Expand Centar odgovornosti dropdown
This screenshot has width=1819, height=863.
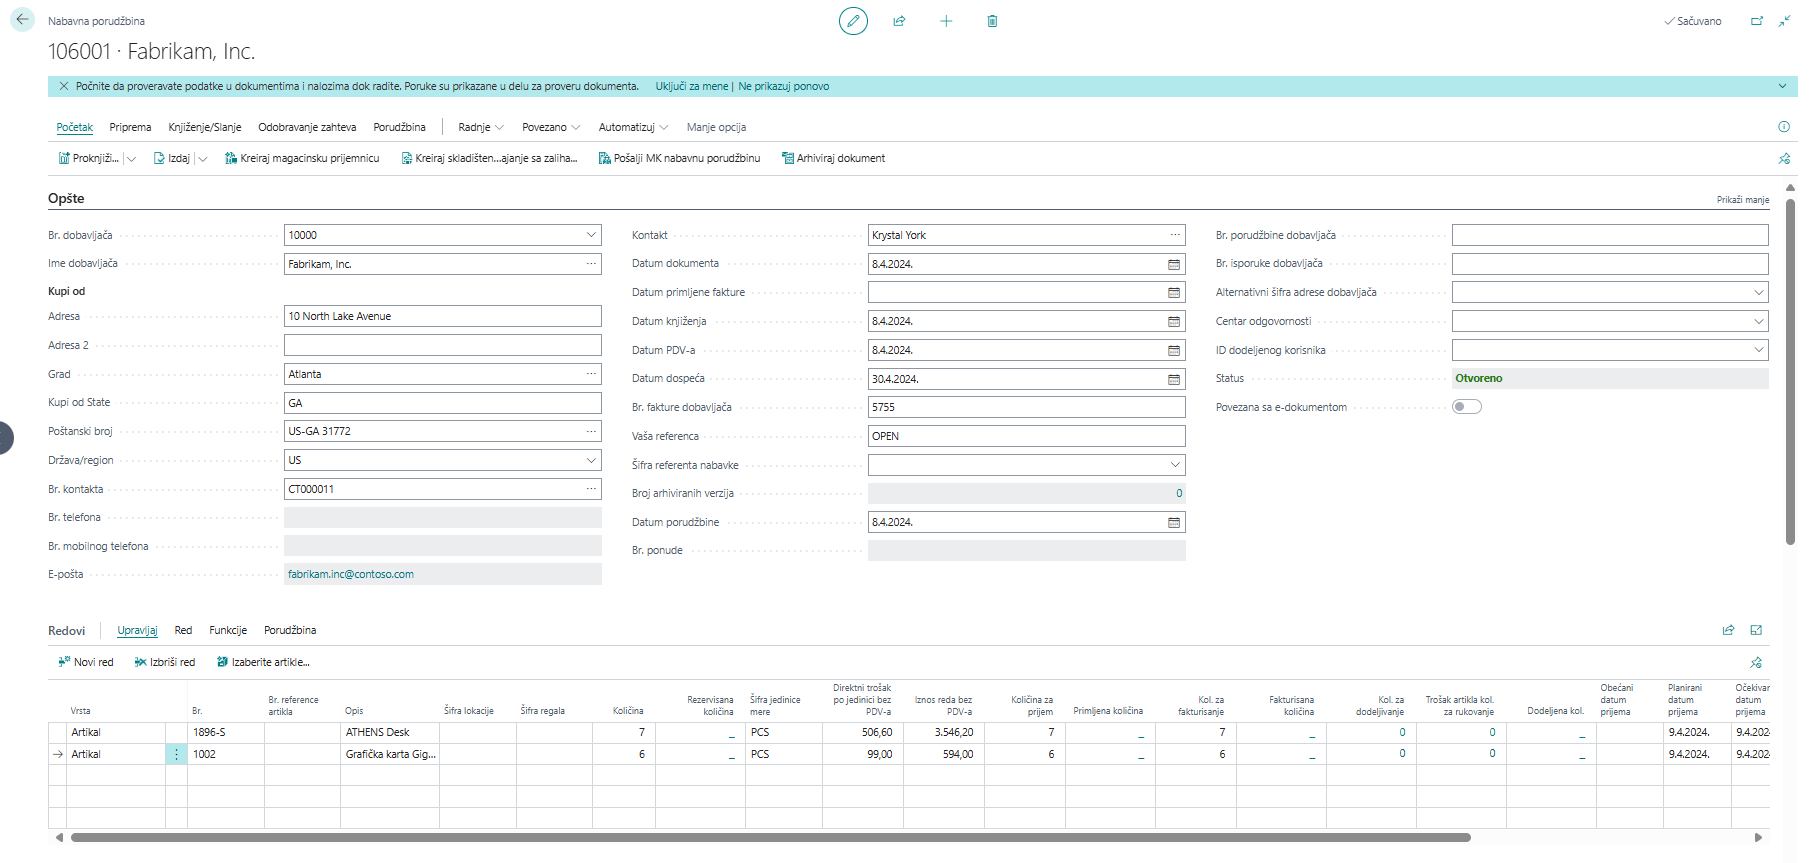[1758, 322]
